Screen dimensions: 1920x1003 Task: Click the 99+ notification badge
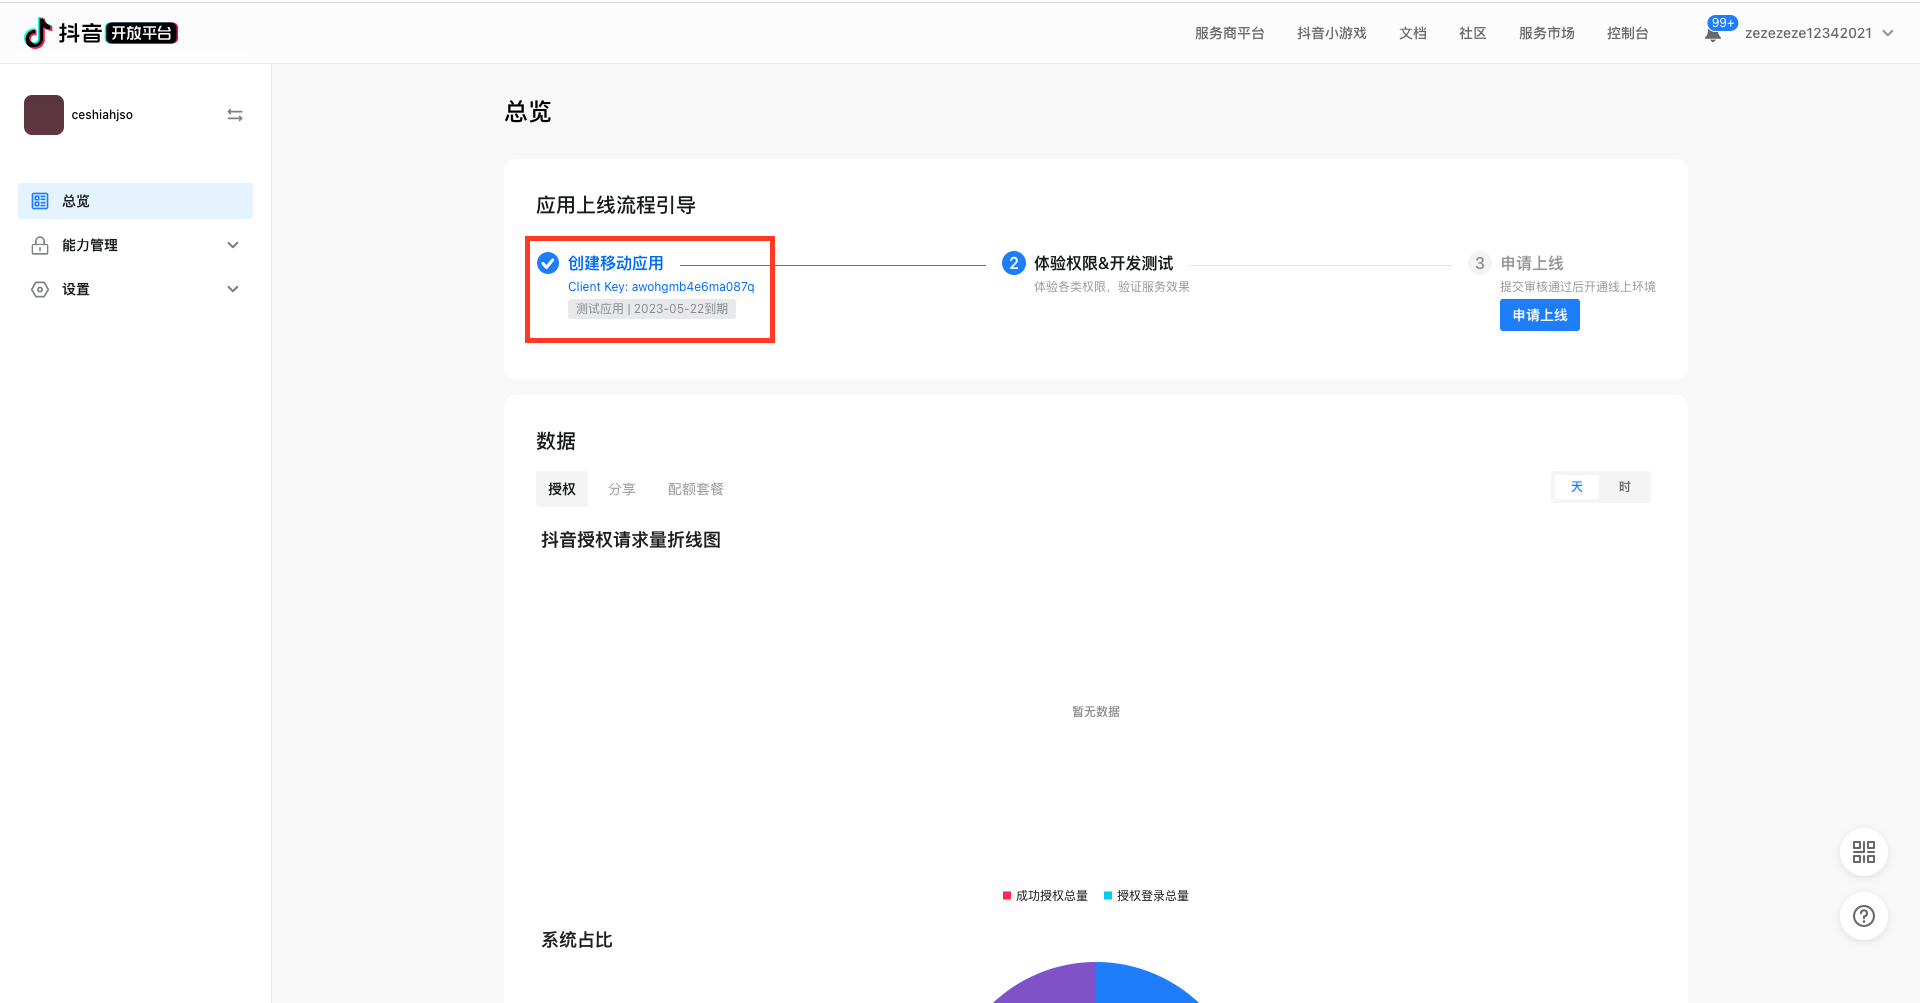click(x=1723, y=23)
